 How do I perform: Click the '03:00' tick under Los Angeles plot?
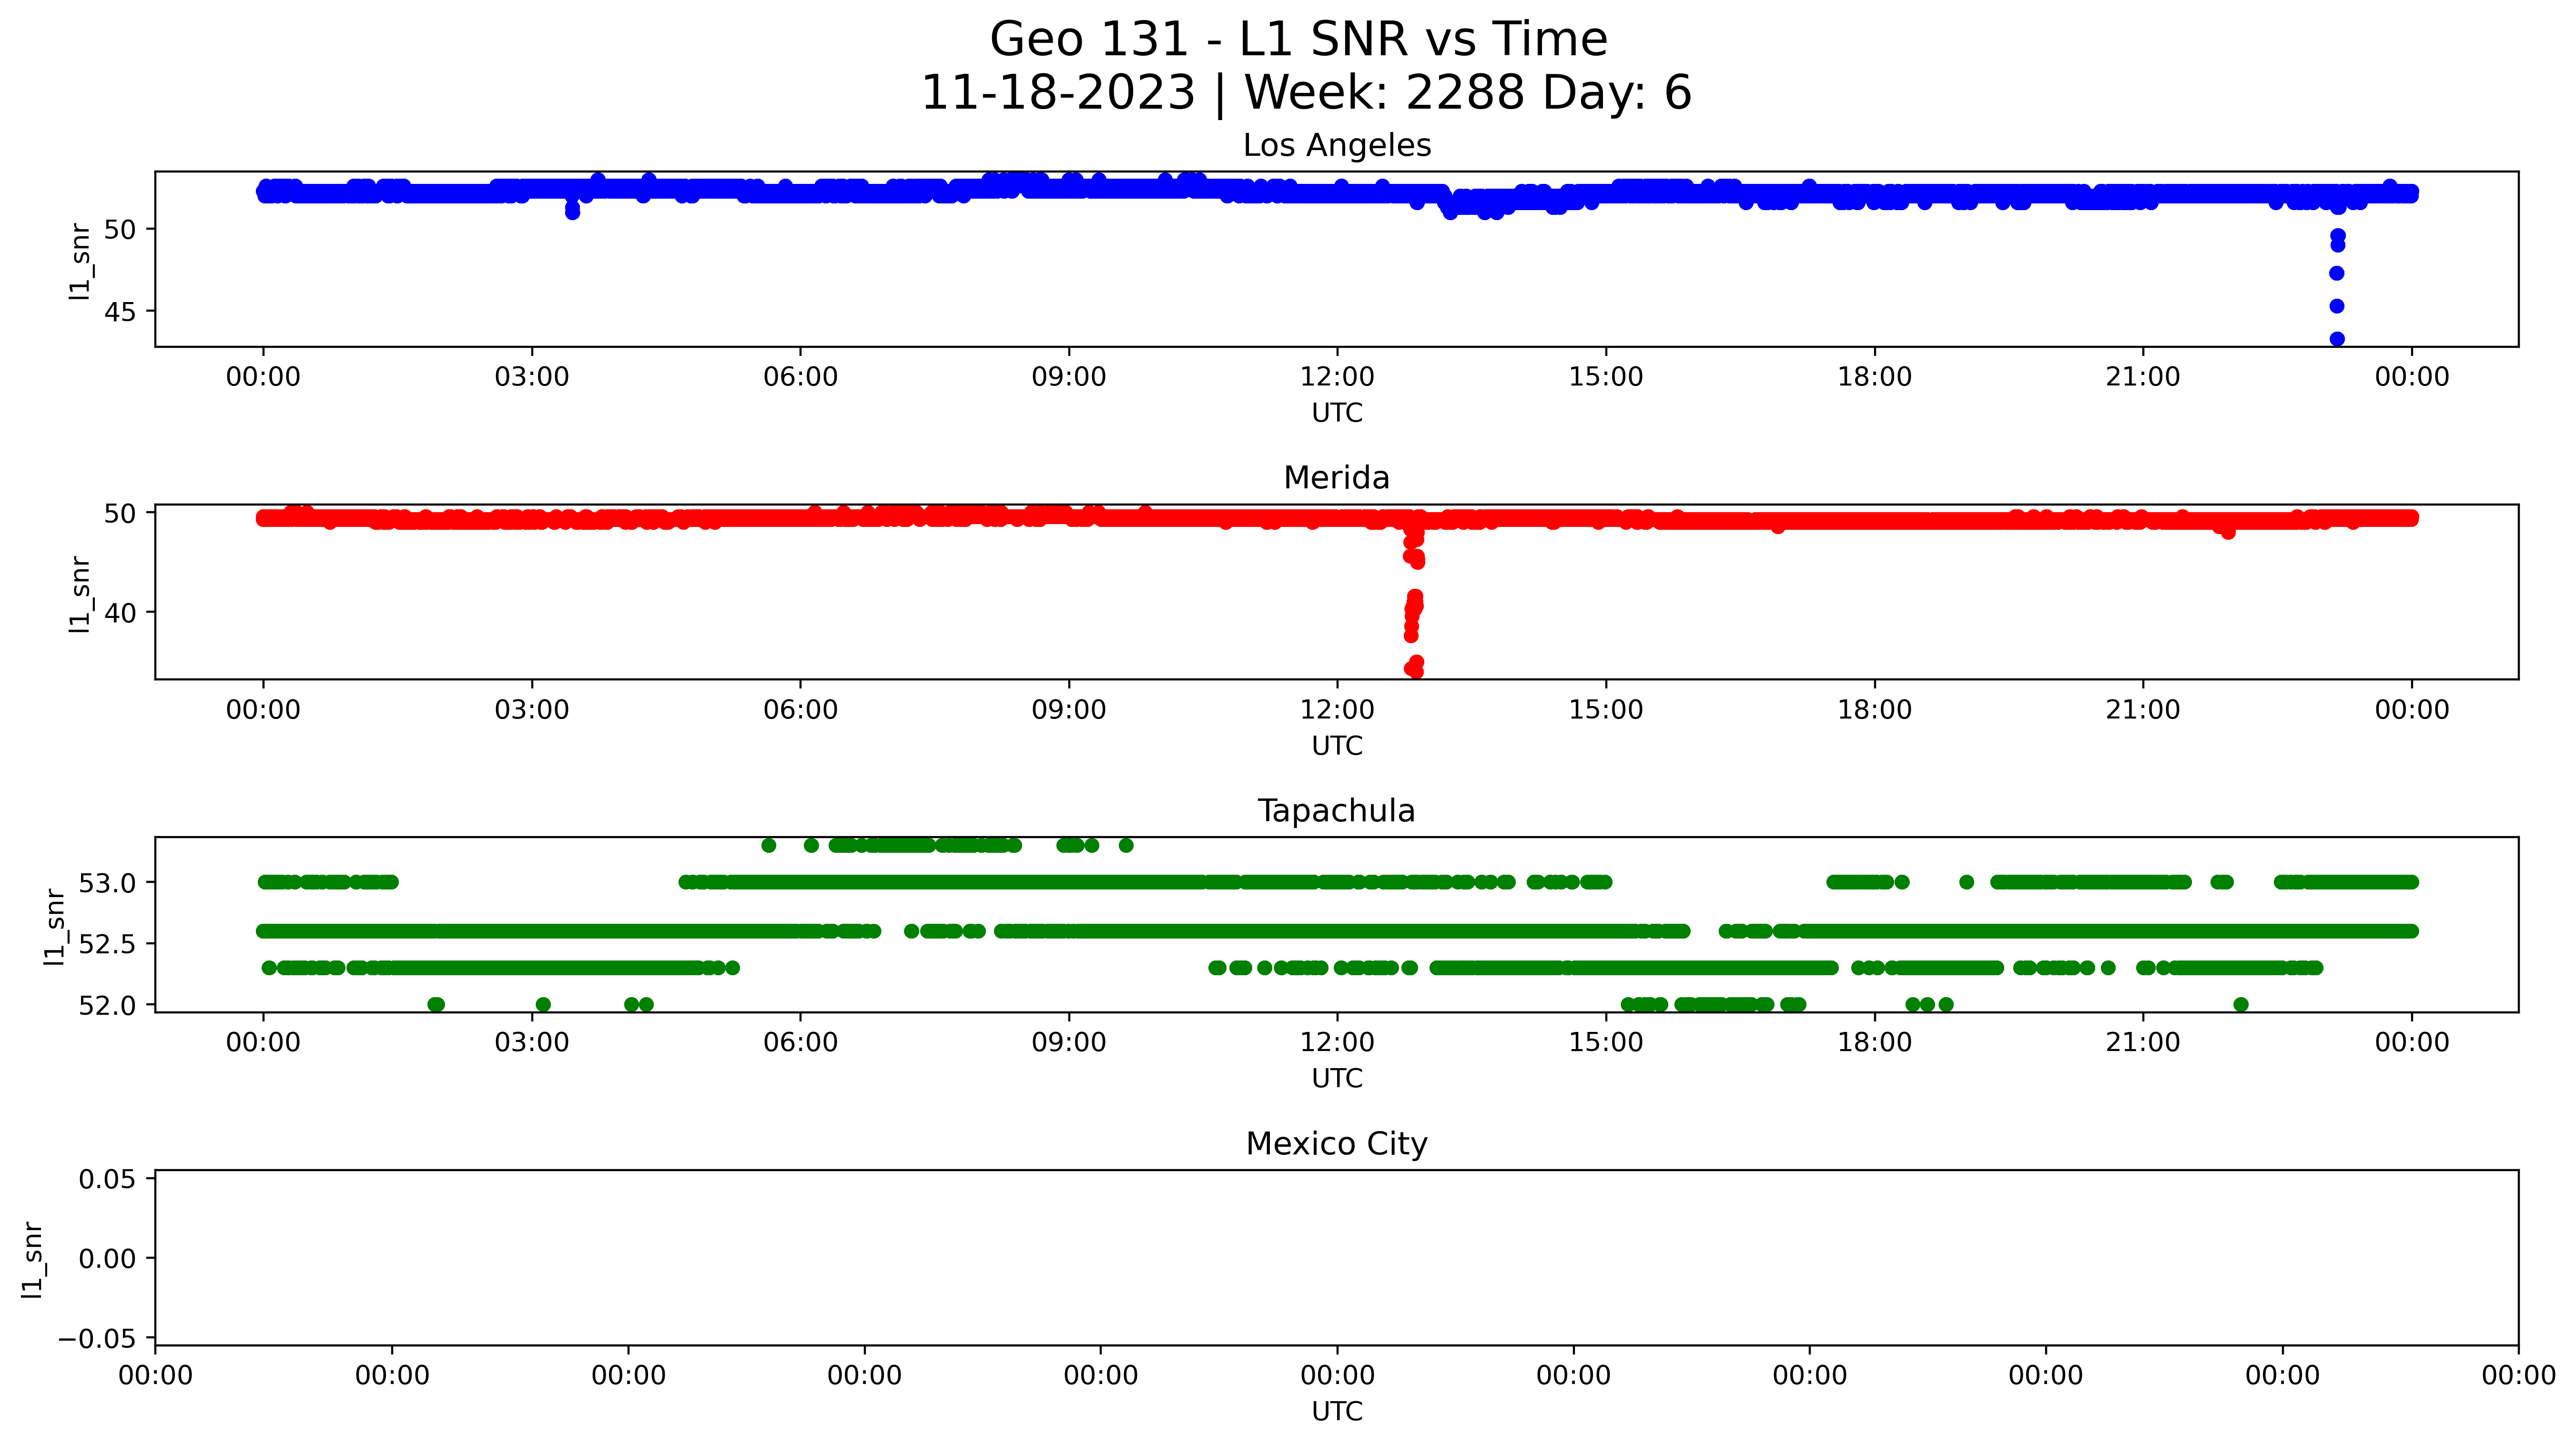(x=532, y=378)
